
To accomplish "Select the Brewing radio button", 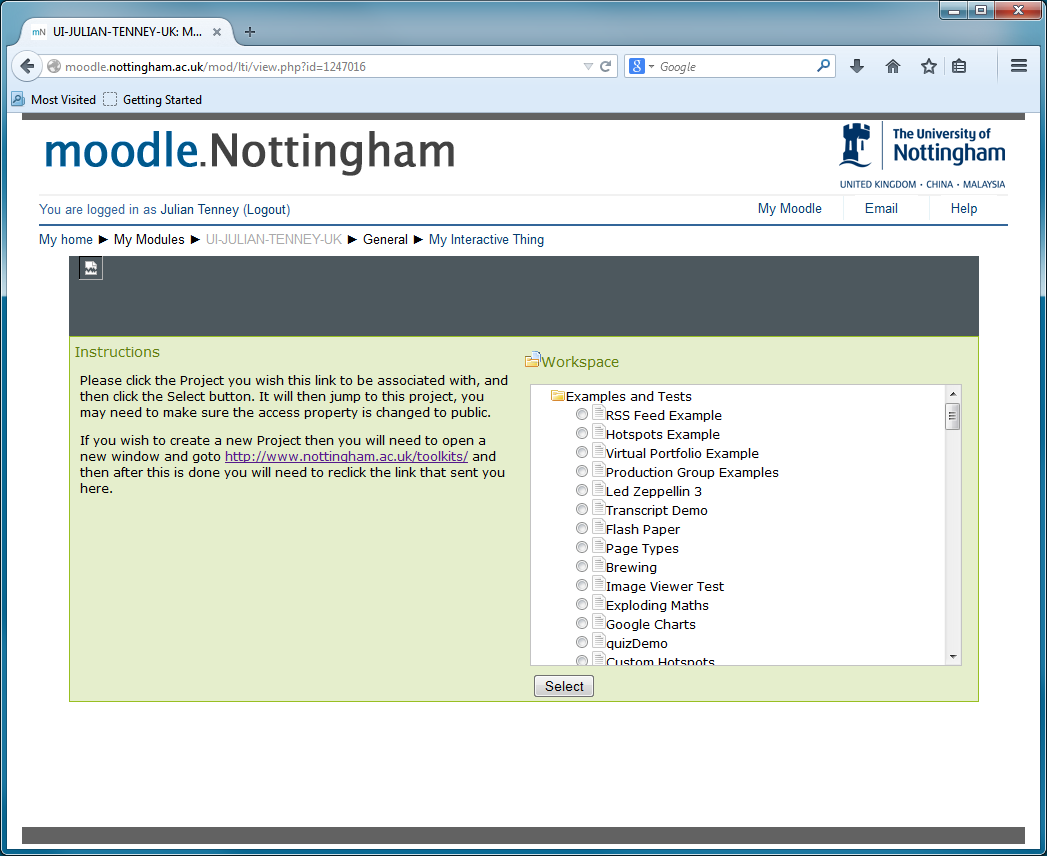I will pos(582,566).
